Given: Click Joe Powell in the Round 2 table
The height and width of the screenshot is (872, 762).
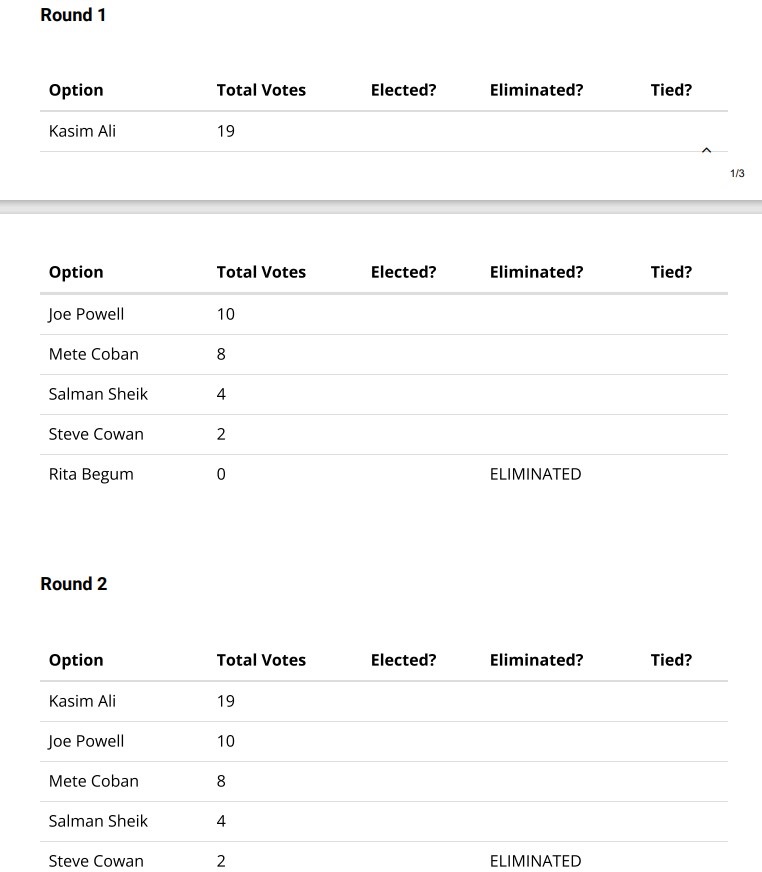Looking at the screenshot, I should 86,741.
